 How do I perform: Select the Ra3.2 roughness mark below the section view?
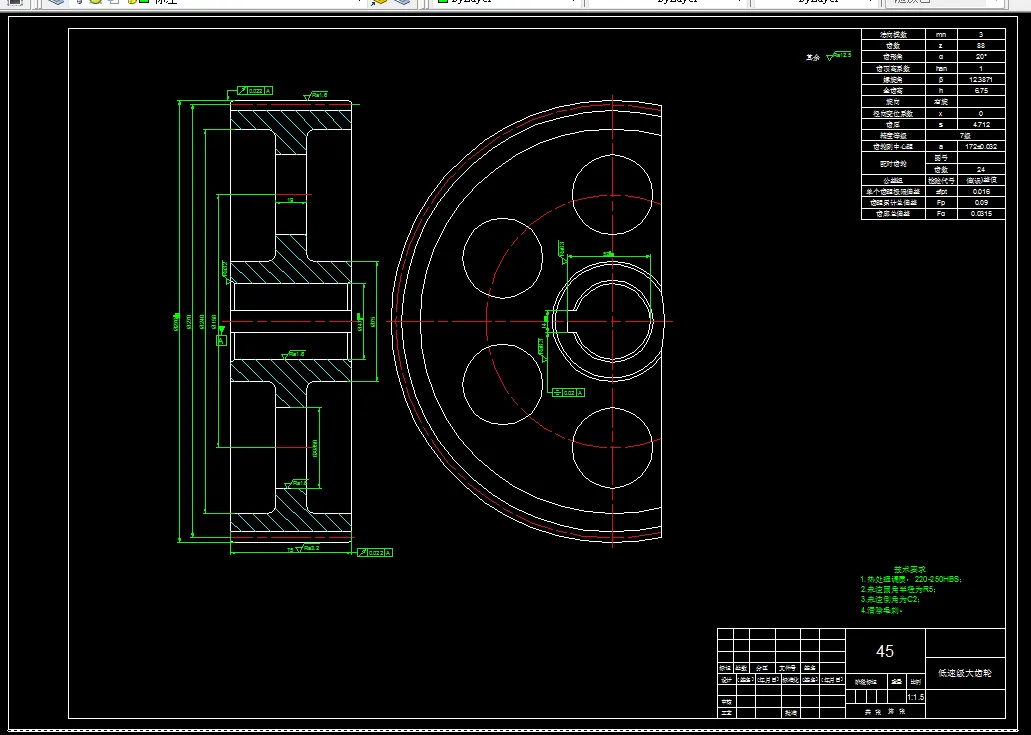point(307,548)
